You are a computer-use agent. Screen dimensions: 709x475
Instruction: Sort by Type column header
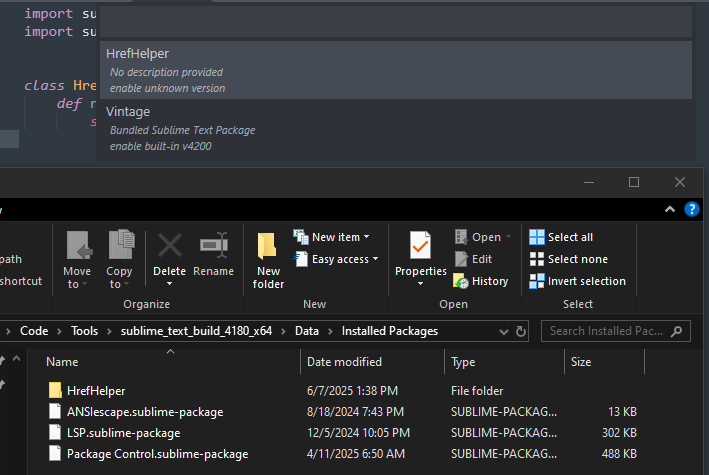tap(463, 362)
